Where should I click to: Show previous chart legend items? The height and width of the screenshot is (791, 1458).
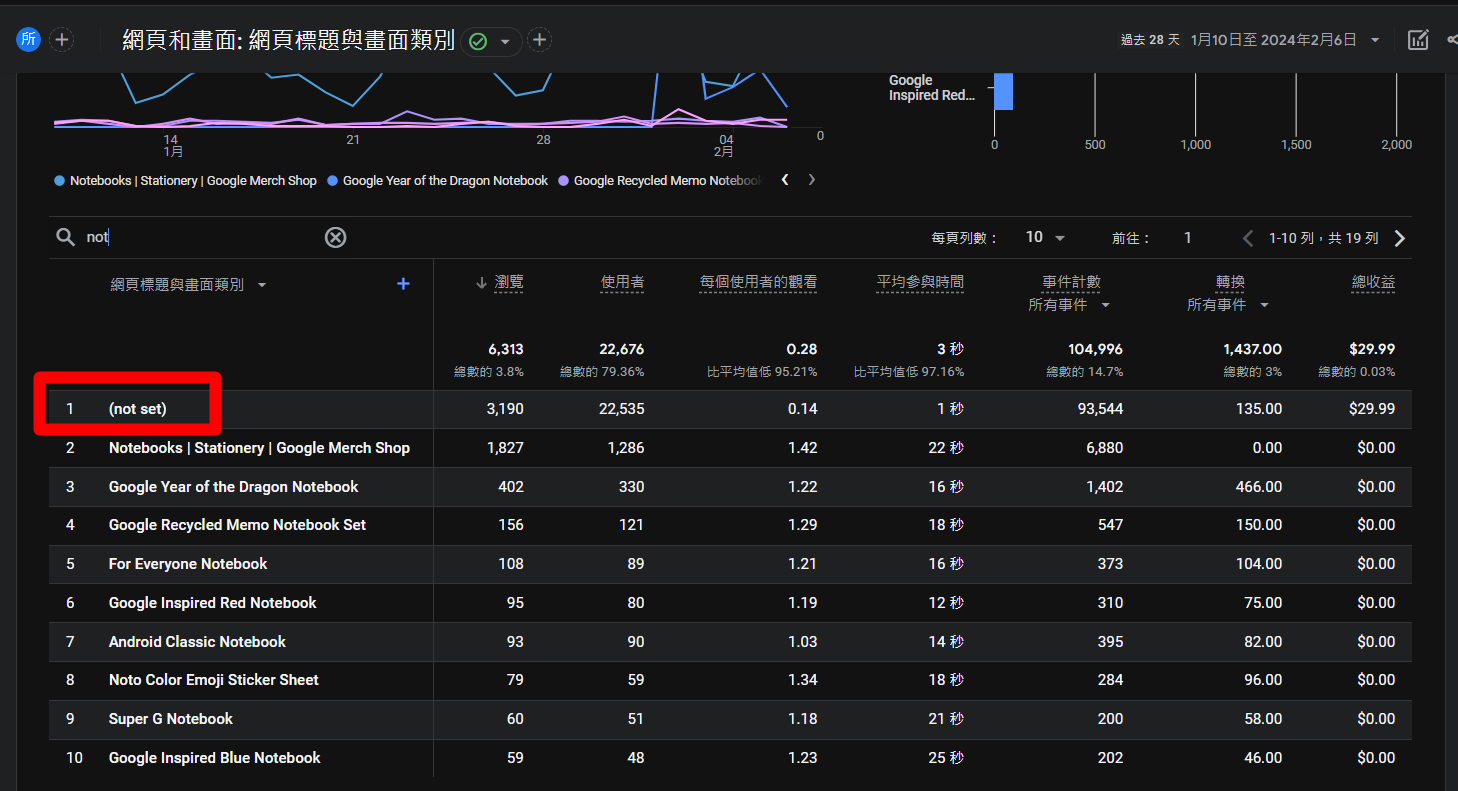(785, 180)
